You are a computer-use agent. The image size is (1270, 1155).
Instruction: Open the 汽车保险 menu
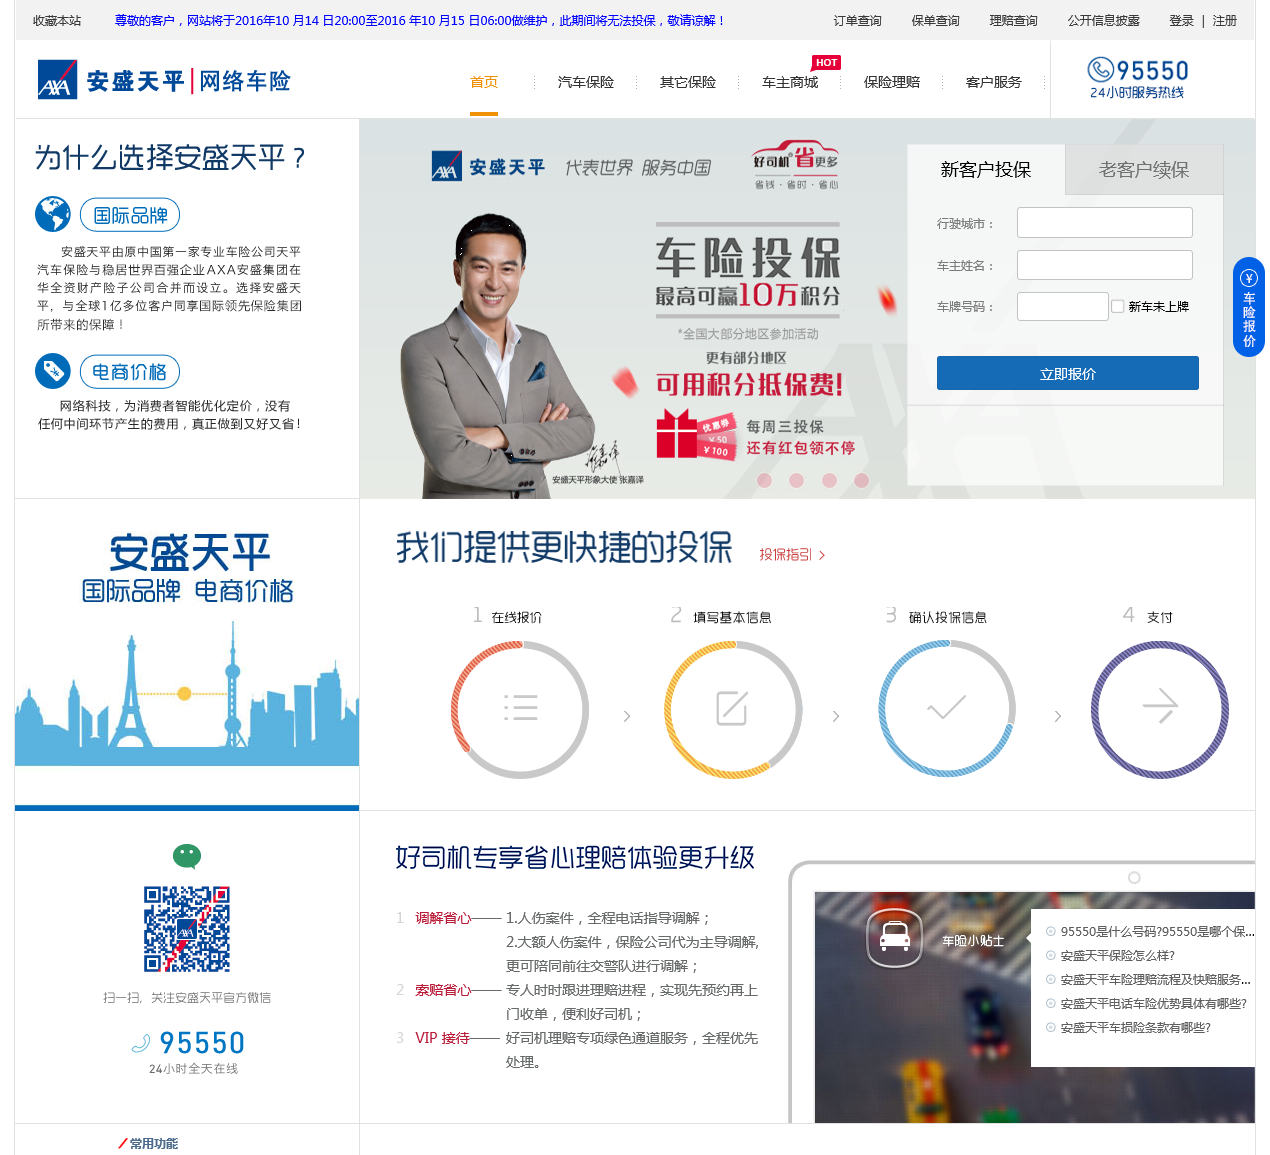[586, 82]
